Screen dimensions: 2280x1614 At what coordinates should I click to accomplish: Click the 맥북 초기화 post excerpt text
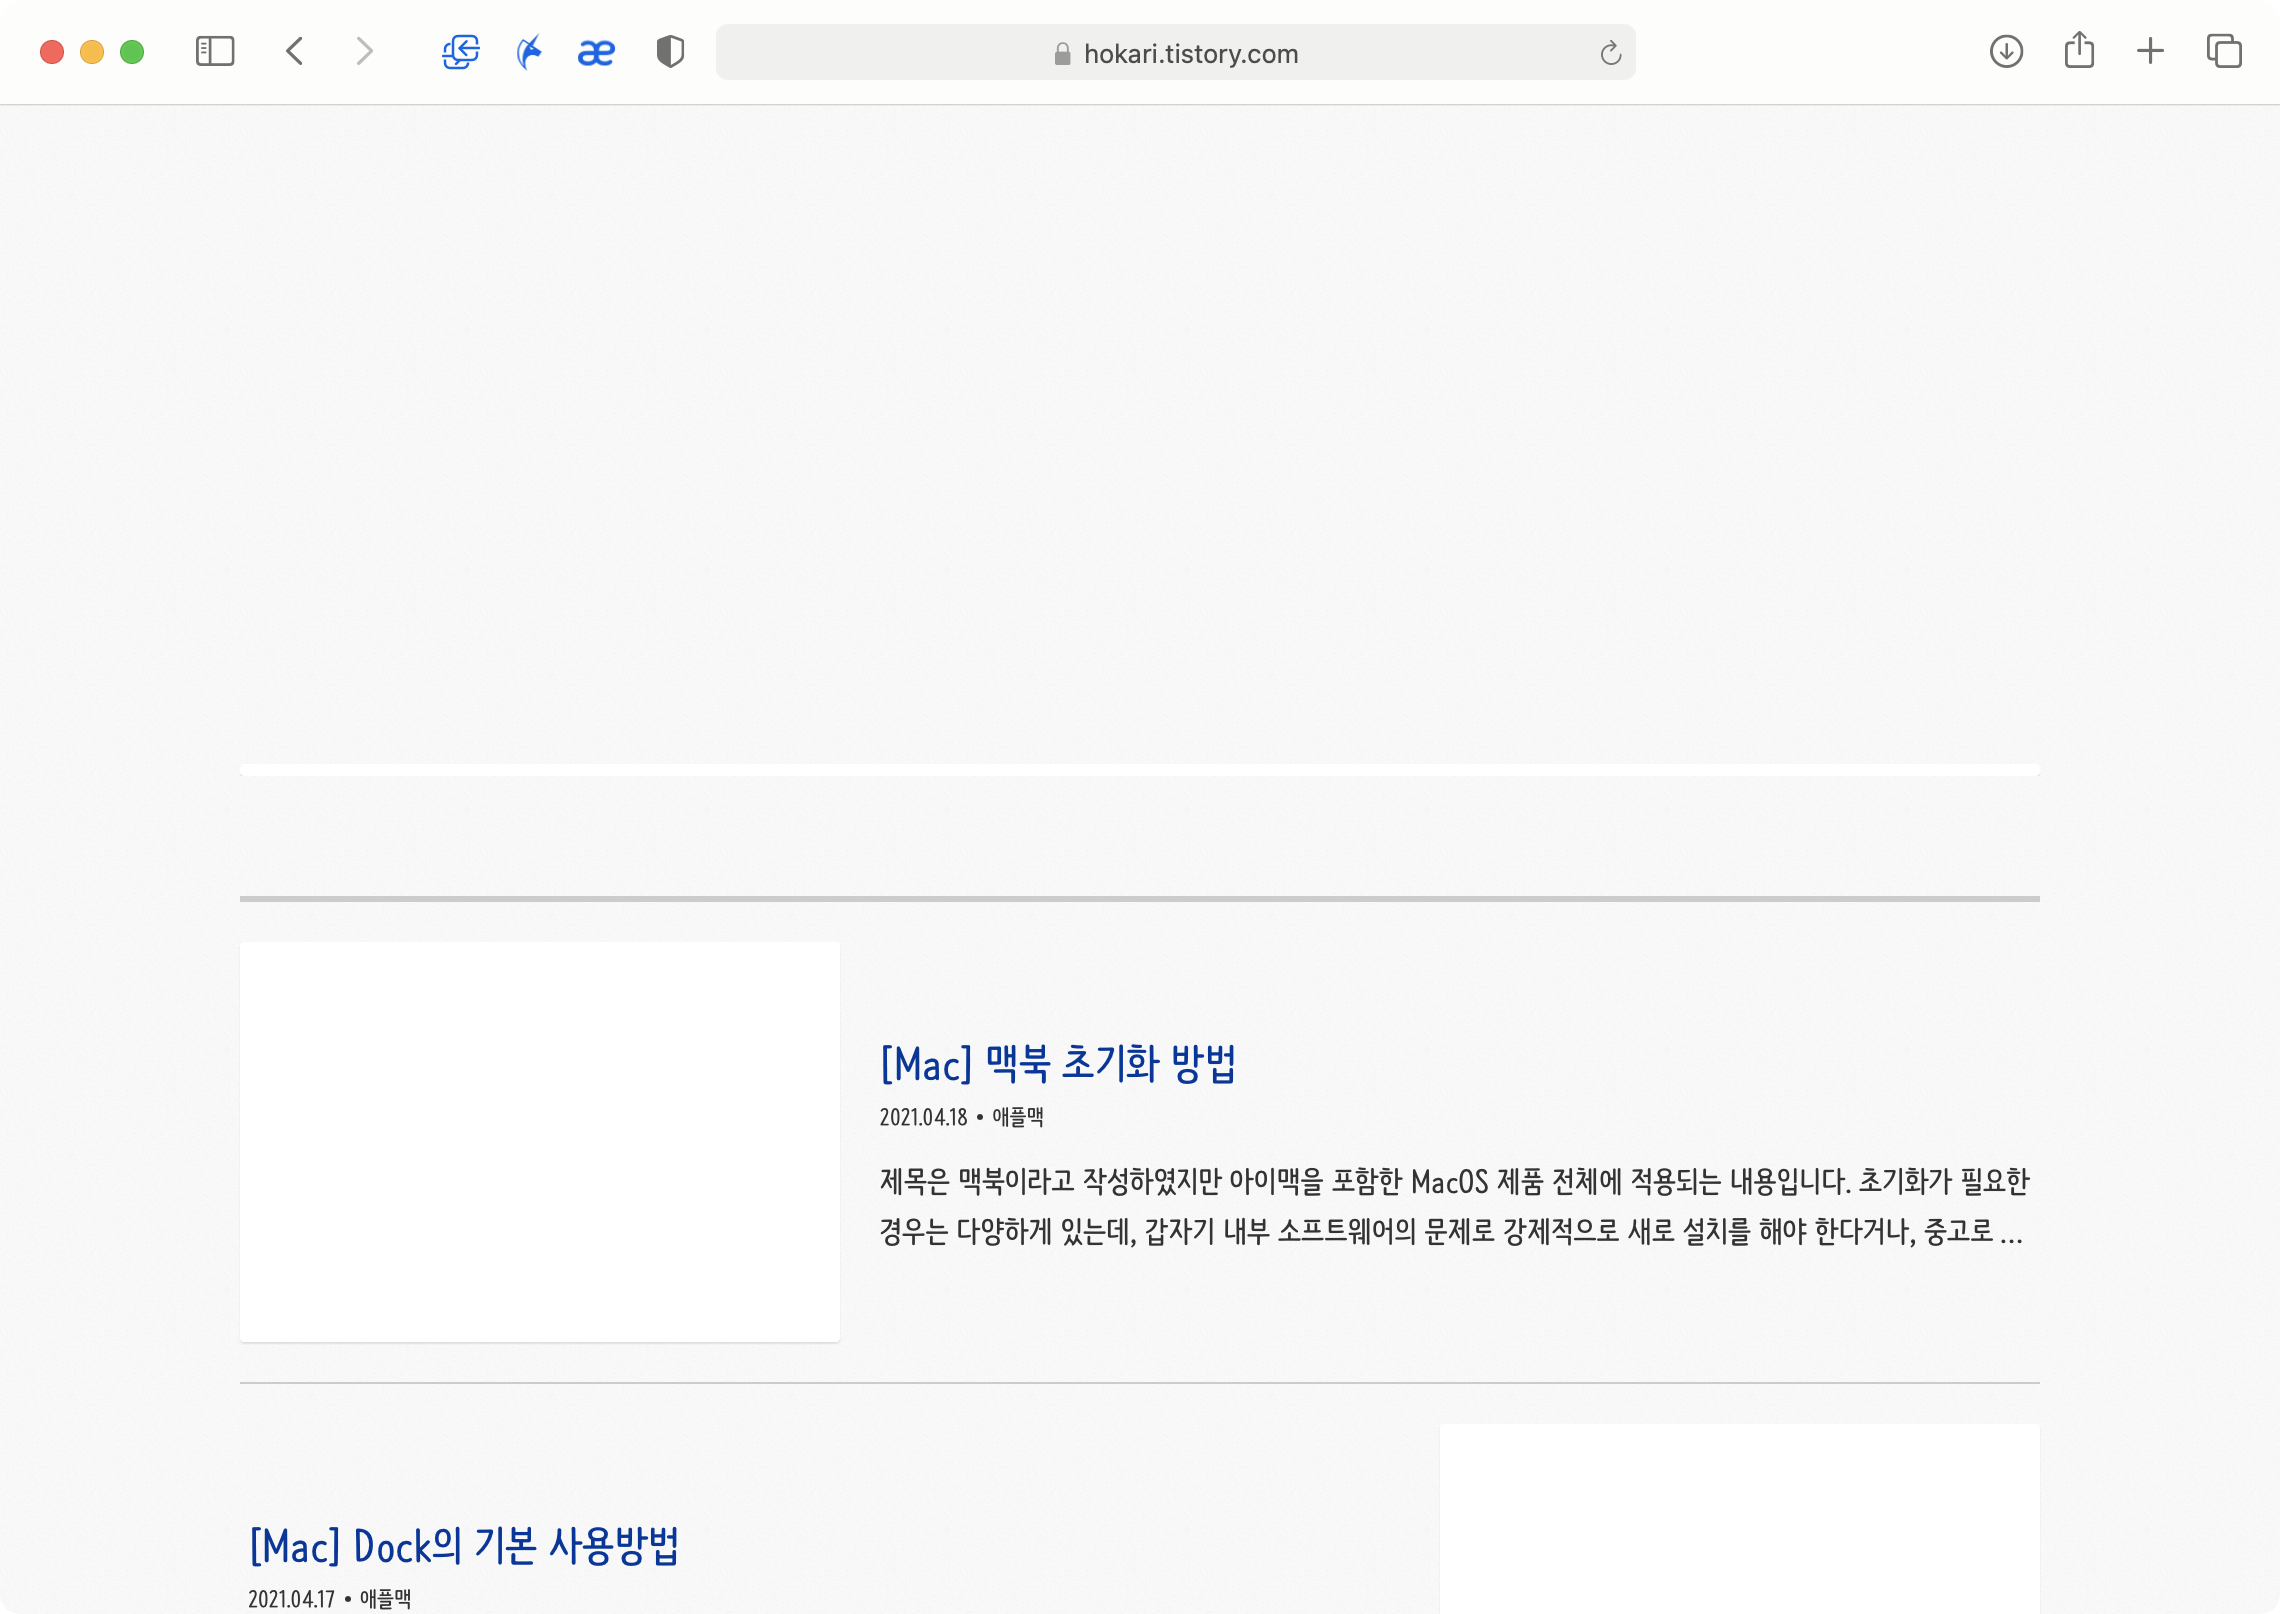coord(1453,1207)
